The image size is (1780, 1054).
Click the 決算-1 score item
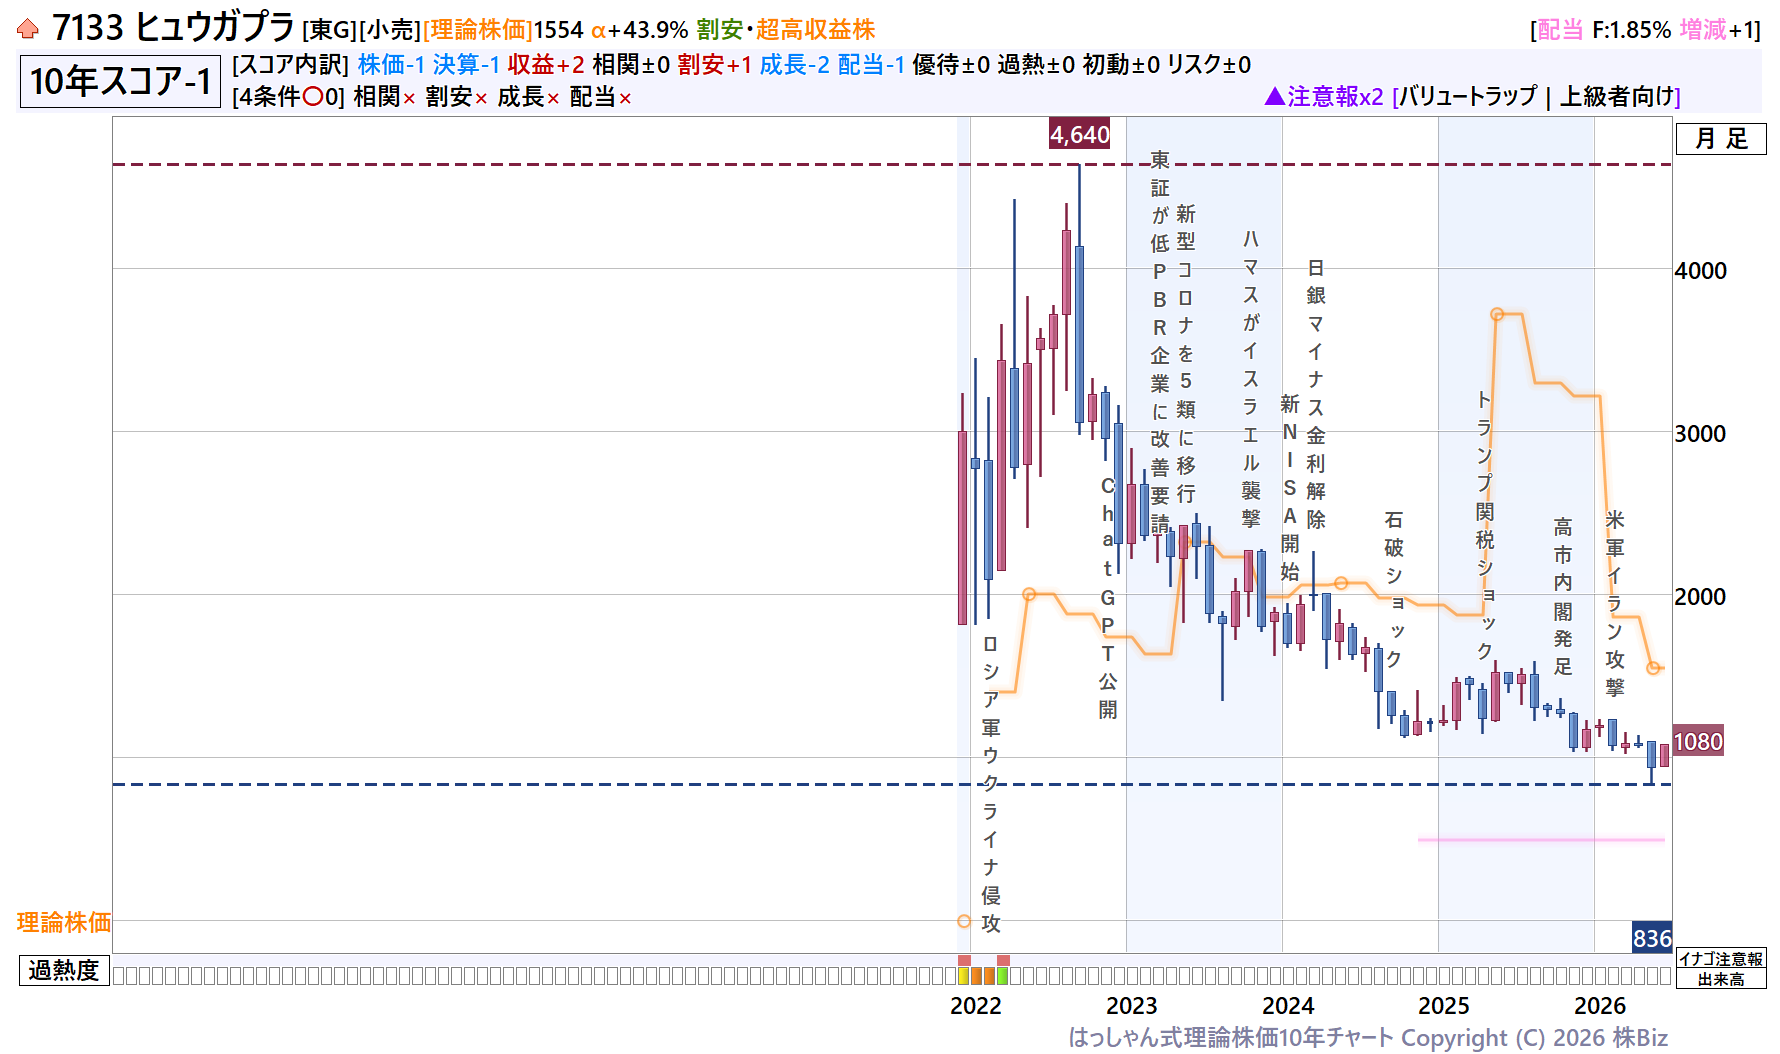(x=466, y=65)
